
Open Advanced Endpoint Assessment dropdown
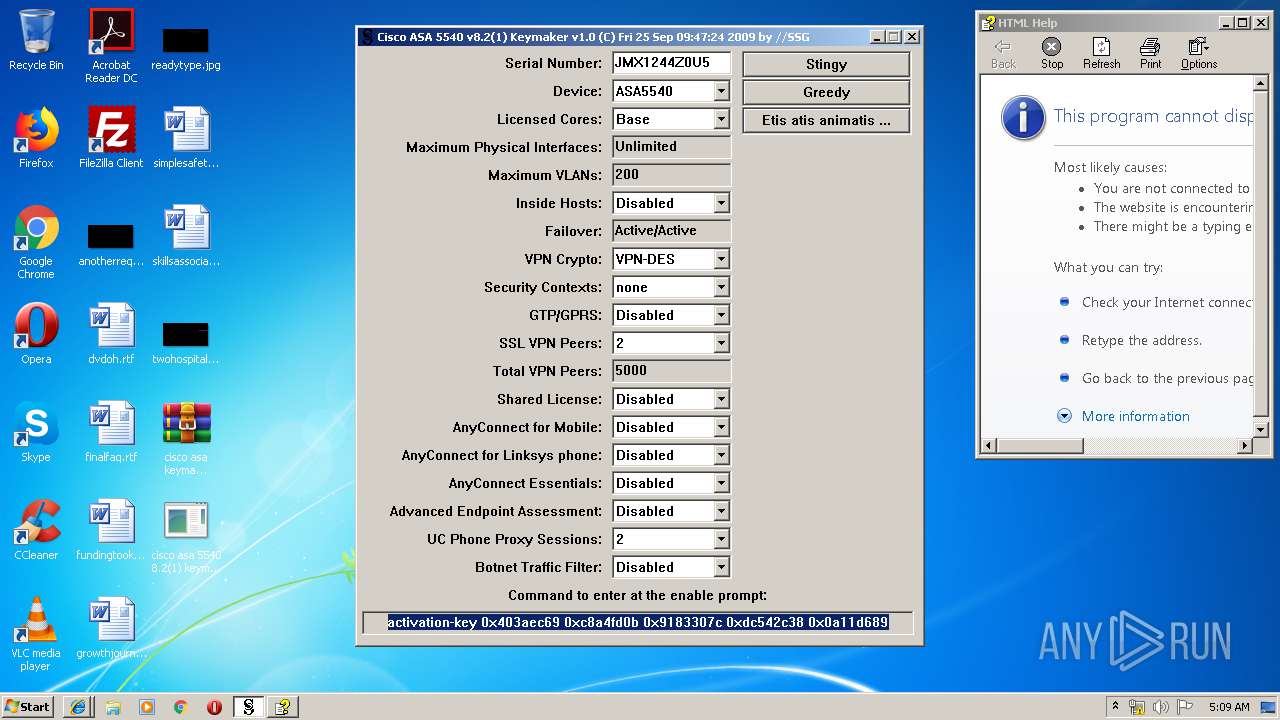pyautogui.click(x=721, y=511)
